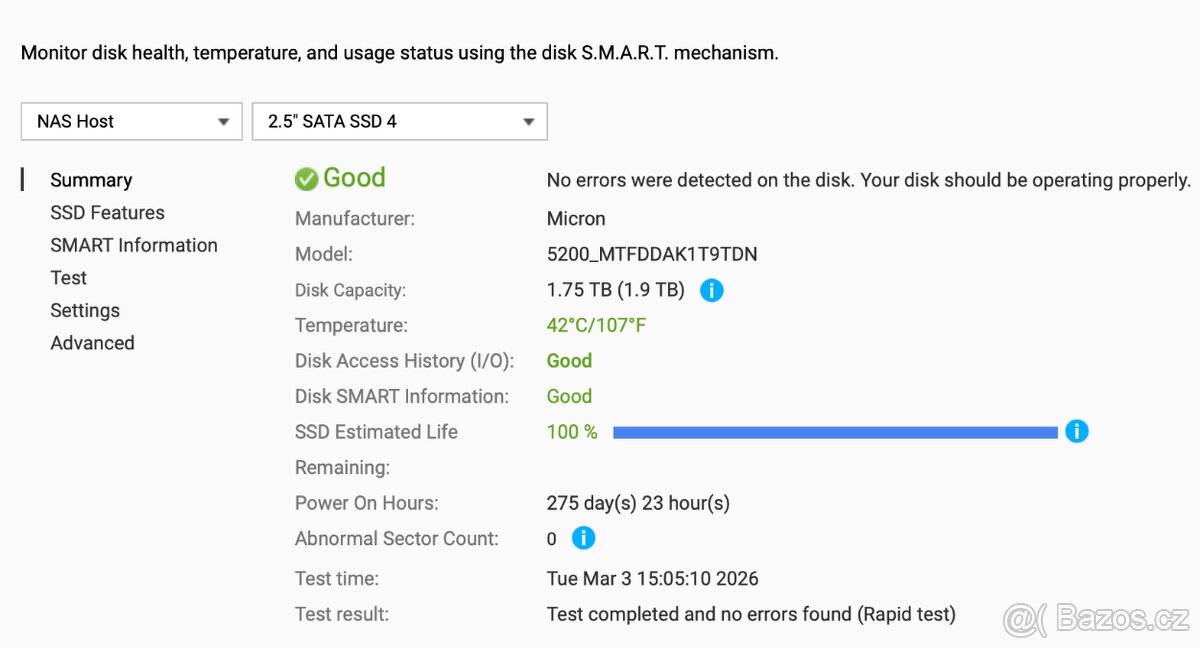Click the green Good status checkmark icon
This screenshot has width=1200, height=648.
[306, 178]
